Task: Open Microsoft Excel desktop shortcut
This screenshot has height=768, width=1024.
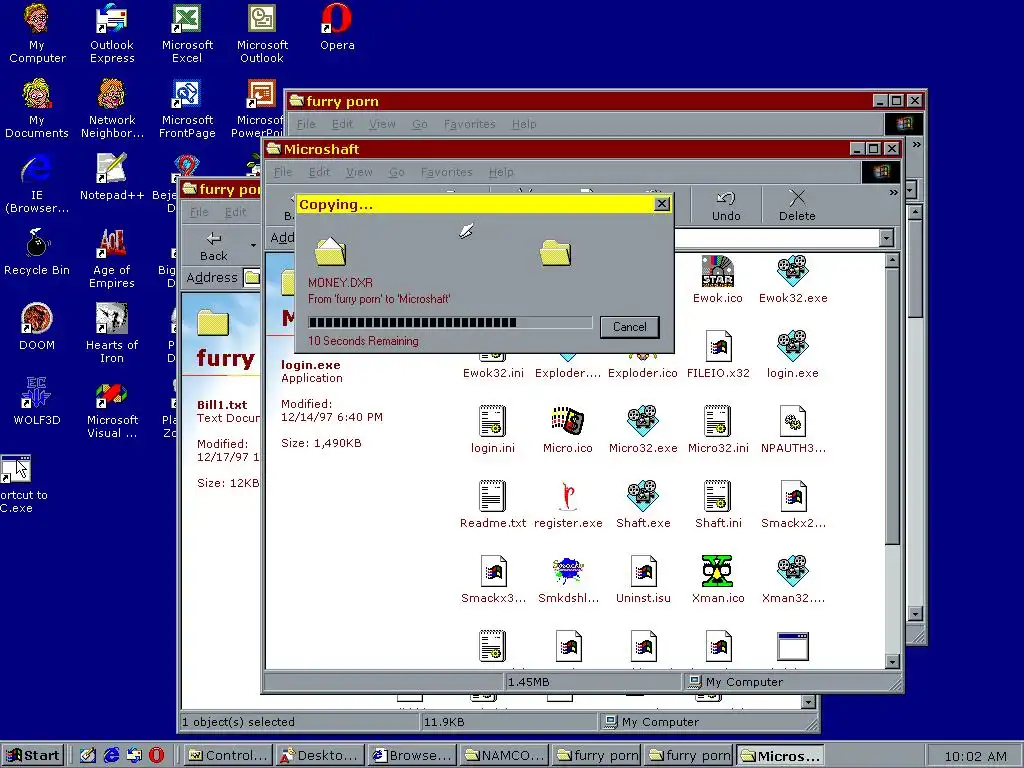Action: coord(187,33)
